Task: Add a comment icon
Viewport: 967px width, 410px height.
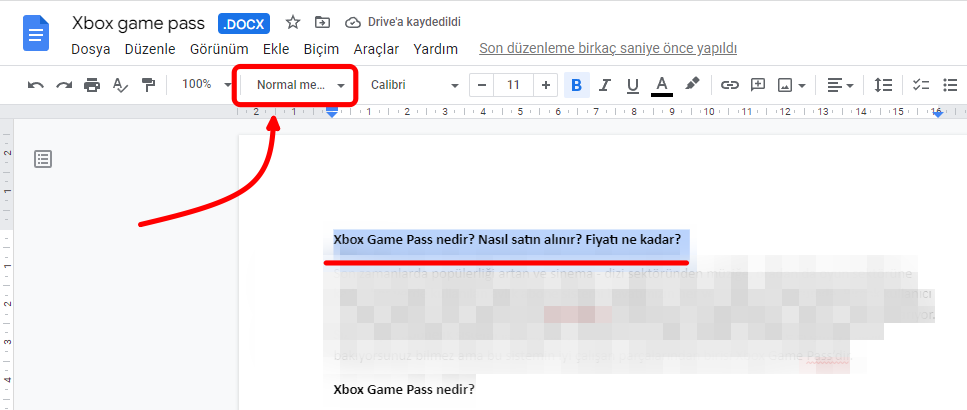Action: pyautogui.click(x=758, y=85)
